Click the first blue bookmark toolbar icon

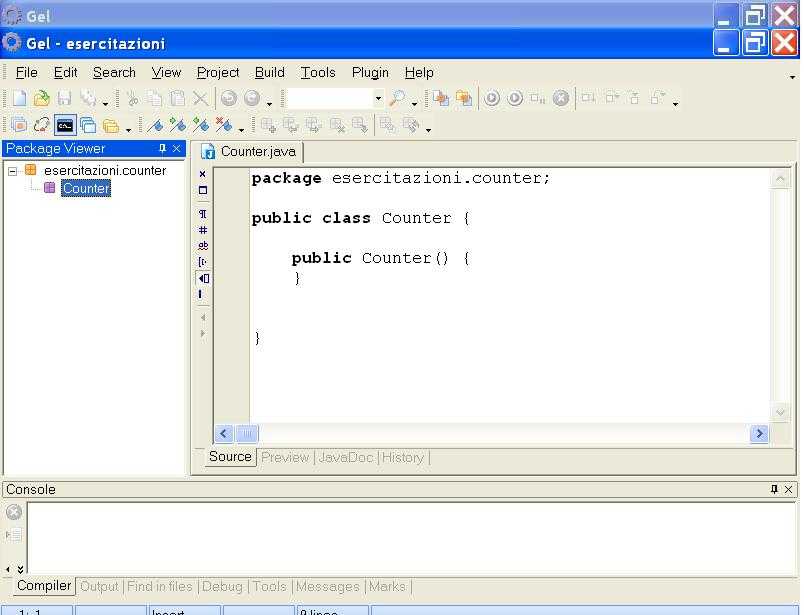click(x=155, y=125)
